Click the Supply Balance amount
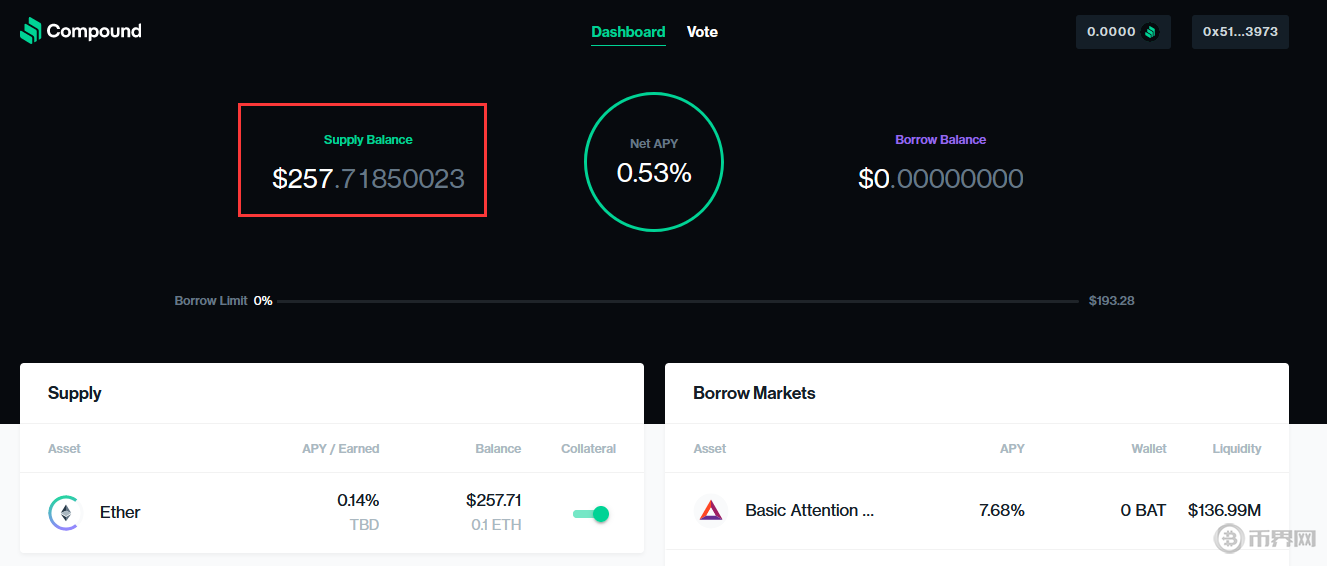1327x566 pixels. pyautogui.click(x=368, y=179)
